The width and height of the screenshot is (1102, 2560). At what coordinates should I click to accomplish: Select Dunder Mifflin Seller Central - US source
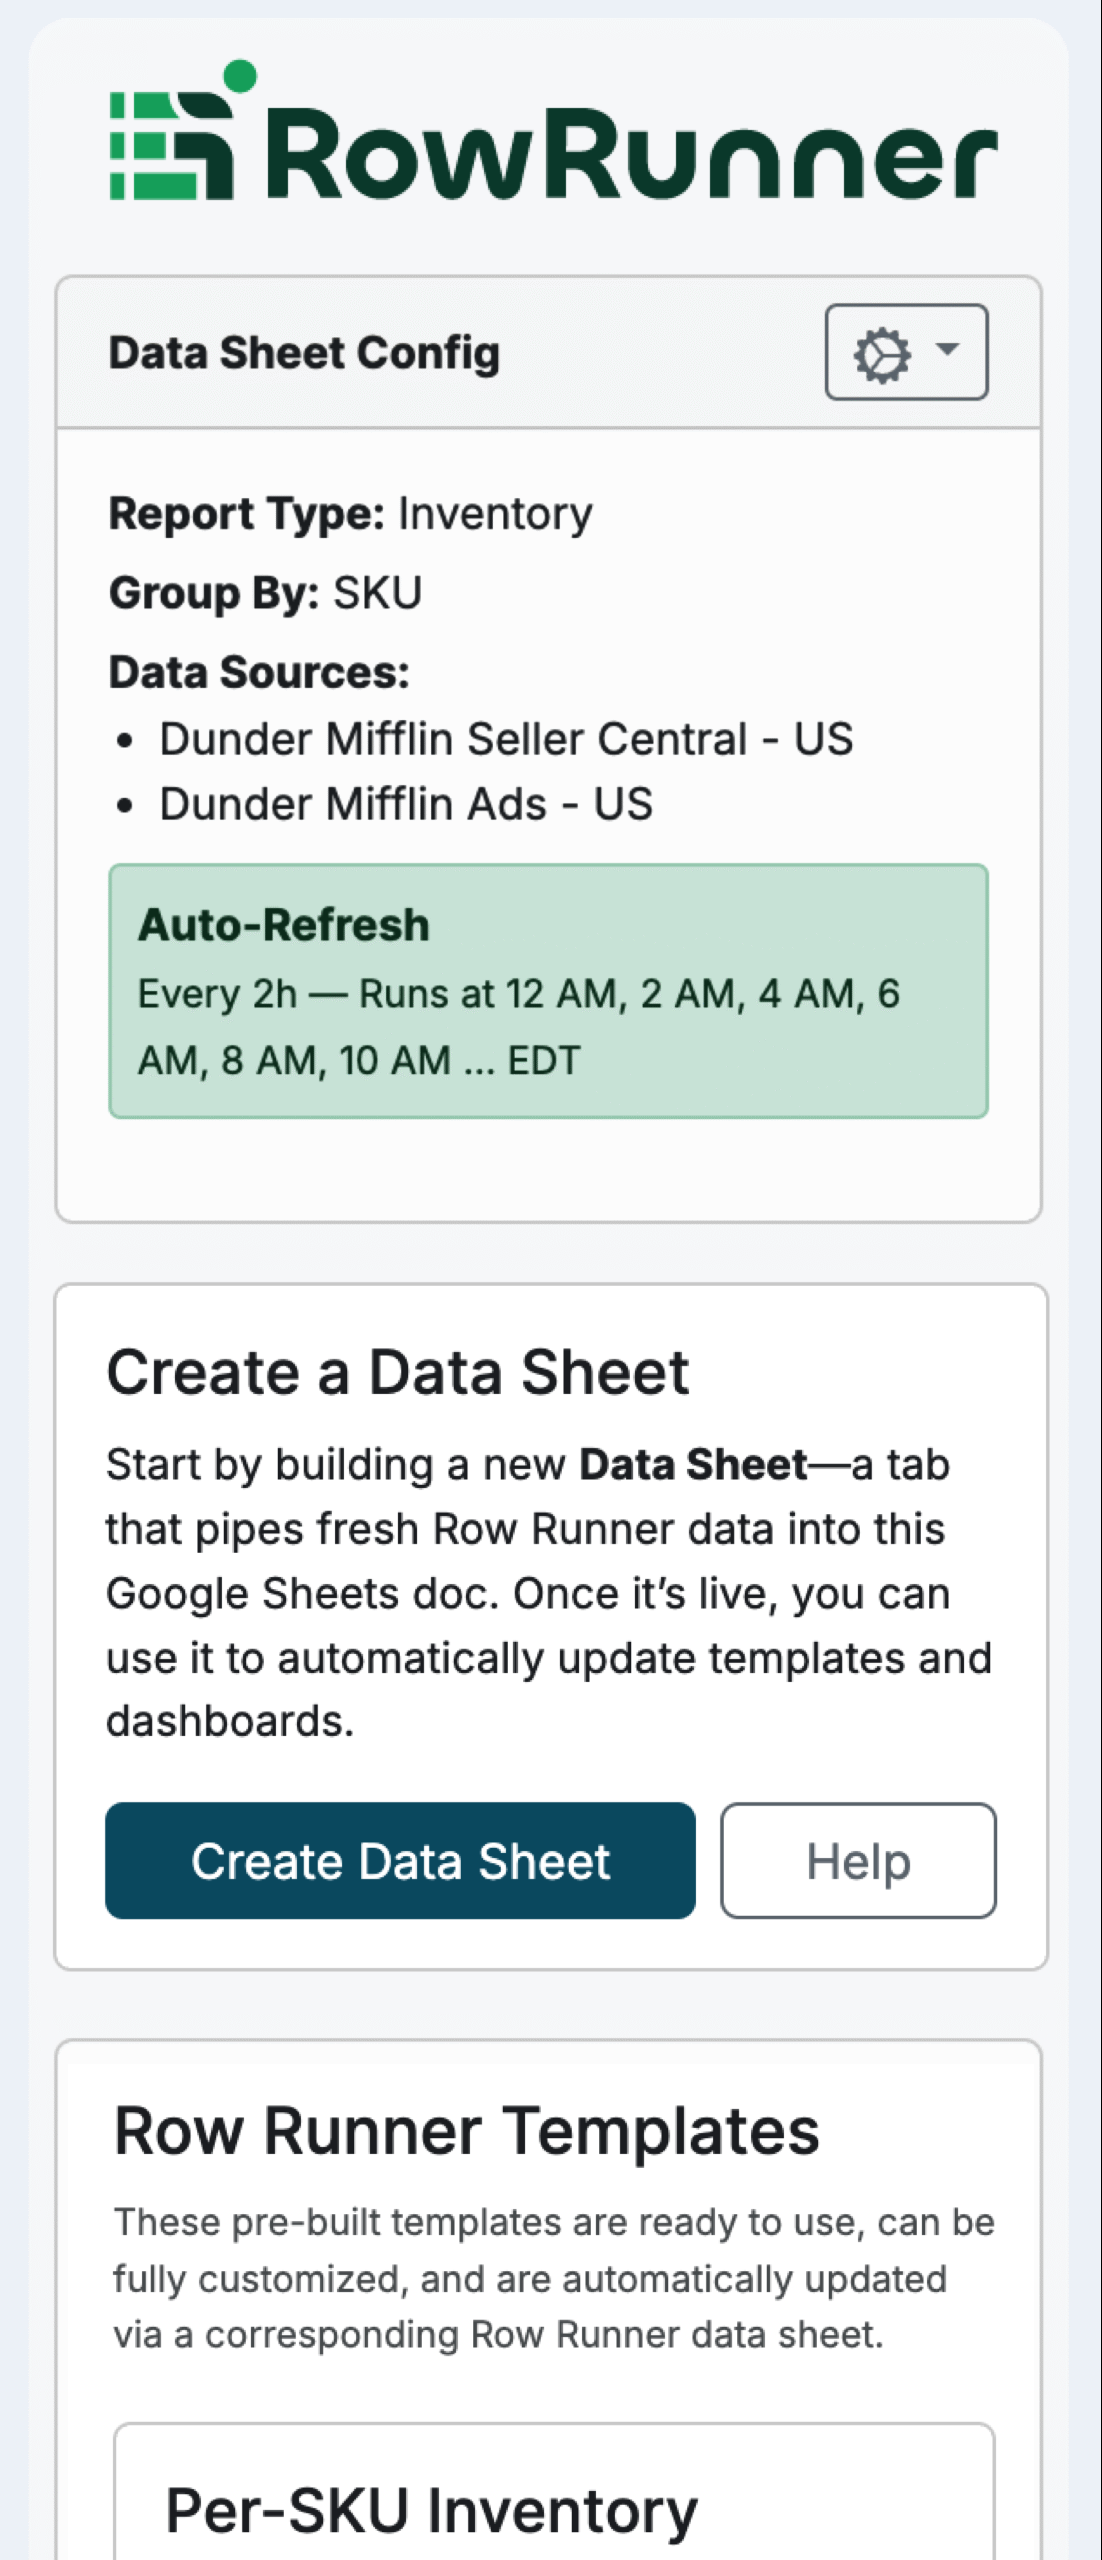(x=506, y=740)
